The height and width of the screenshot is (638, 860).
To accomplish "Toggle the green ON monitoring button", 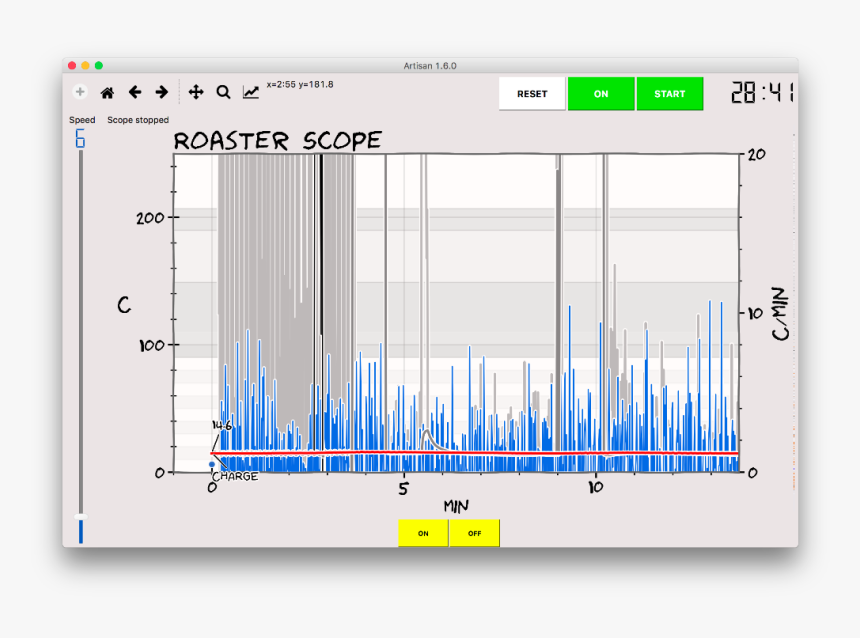I will pyautogui.click(x=600, y=94).
